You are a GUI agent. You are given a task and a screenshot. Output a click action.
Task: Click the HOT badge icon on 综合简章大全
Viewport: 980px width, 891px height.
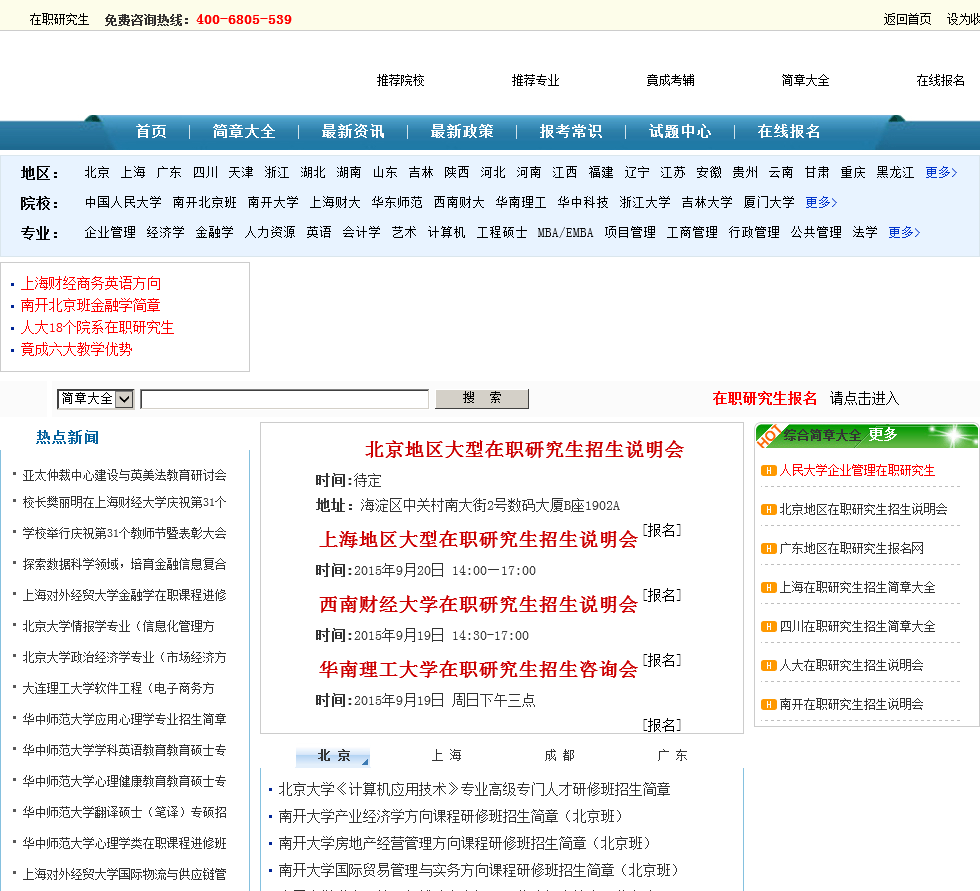768,436
